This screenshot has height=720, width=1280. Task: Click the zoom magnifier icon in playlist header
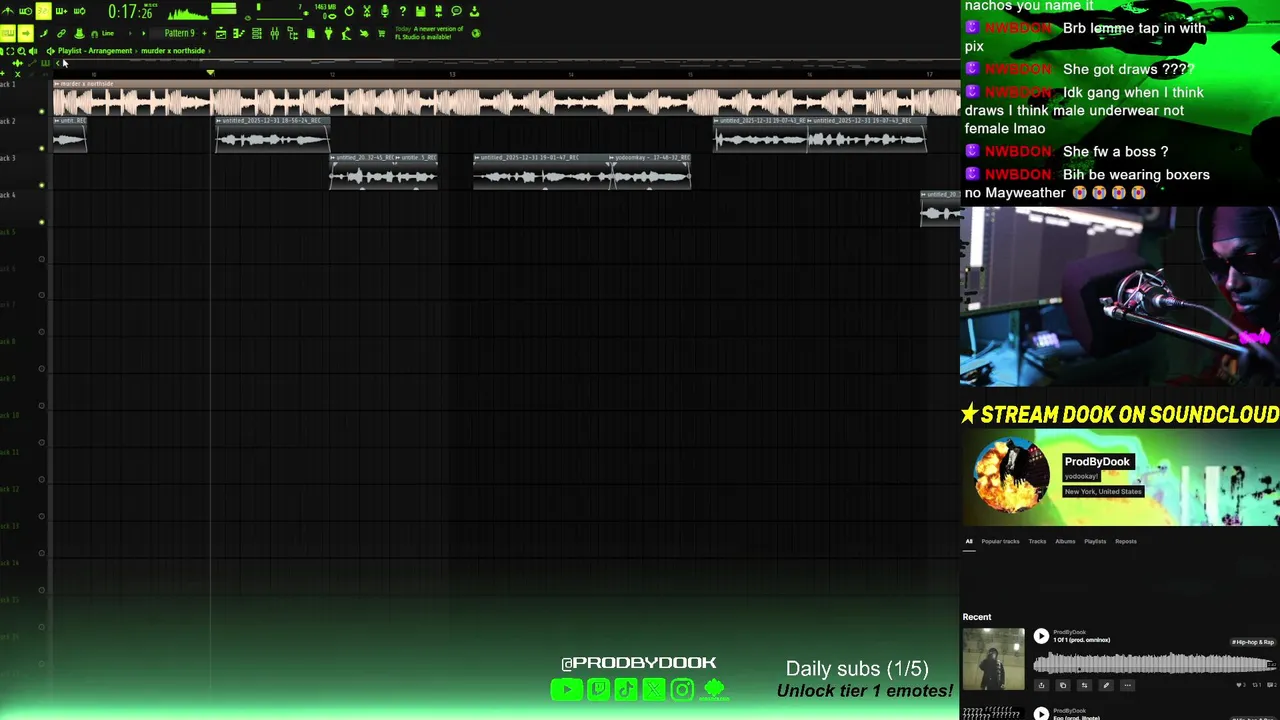[21, 51]
